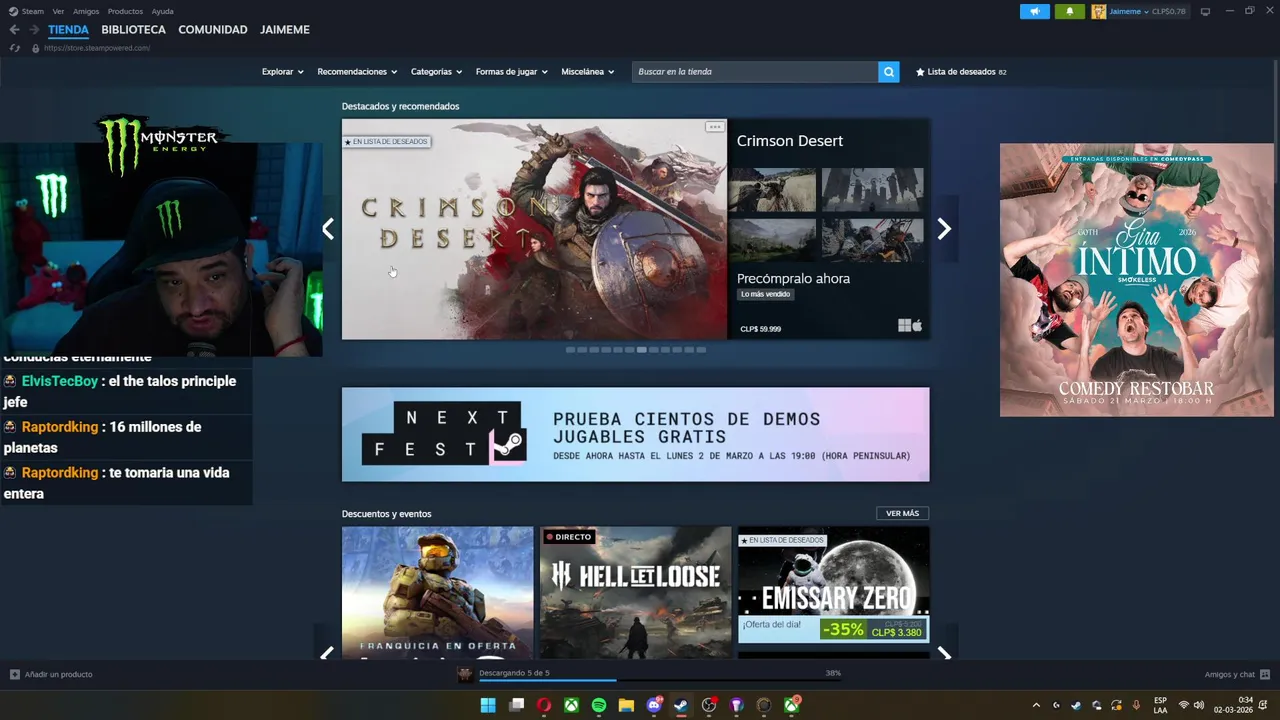Expand the Explorar dropdown
This screenshot has width=1280, height=720.
pos(282,72)
